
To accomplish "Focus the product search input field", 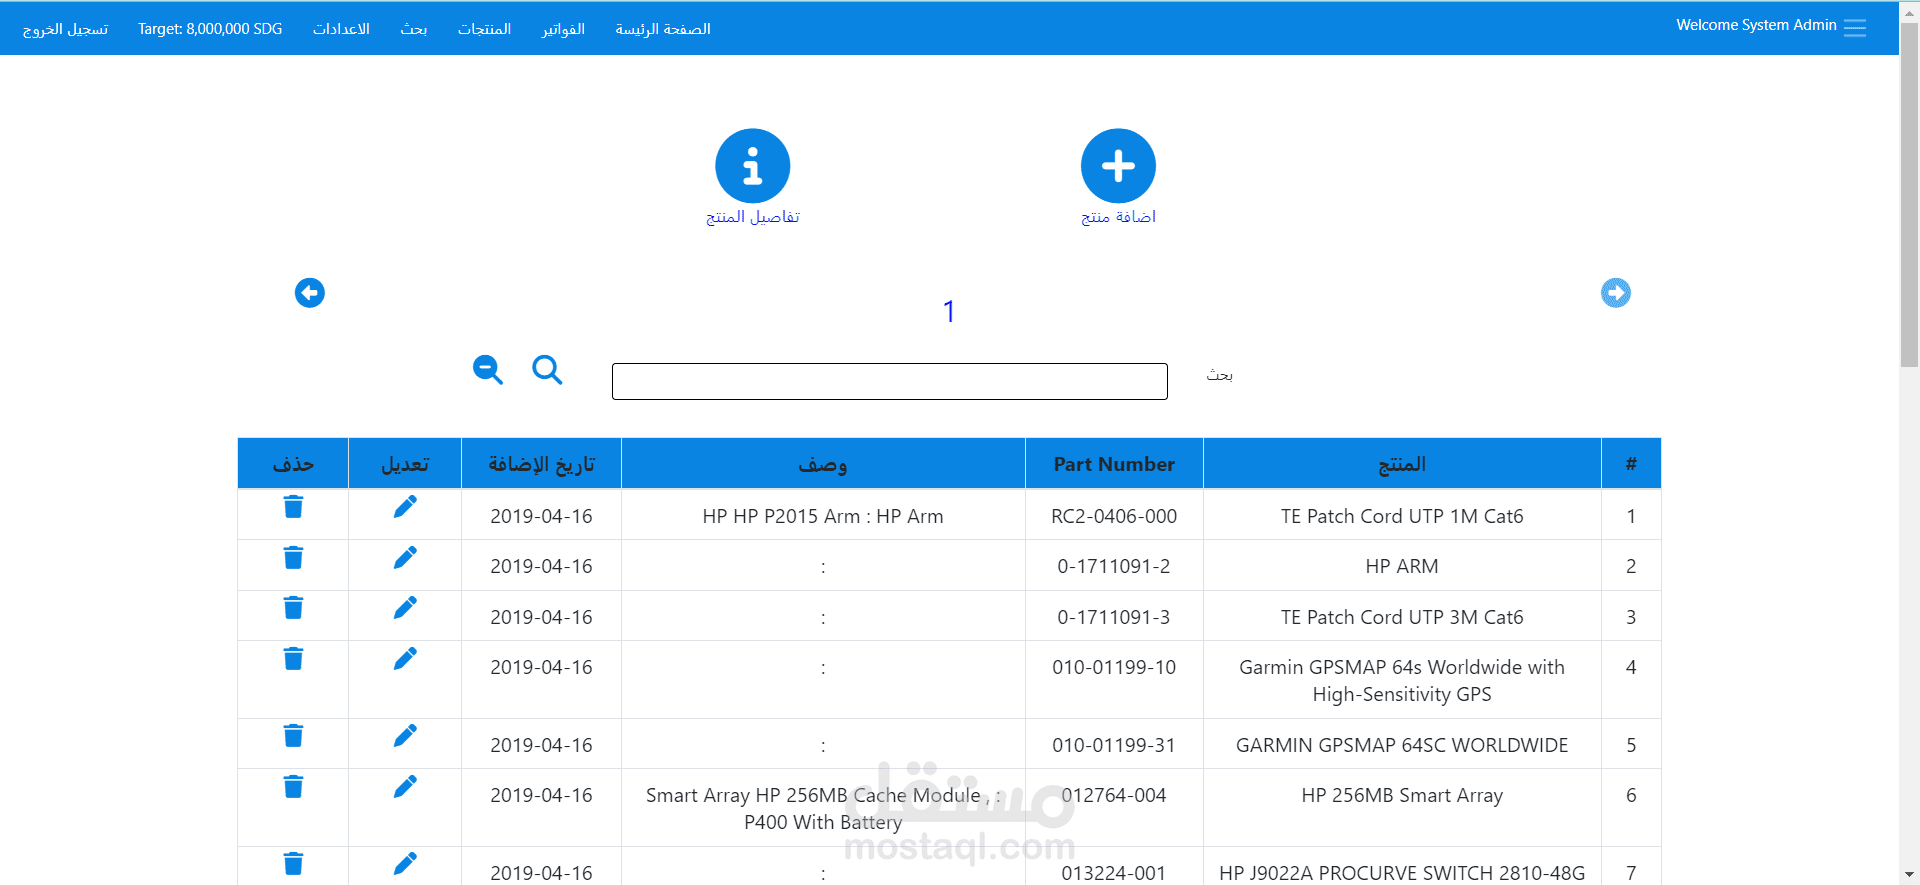I will tap(890, 381).
